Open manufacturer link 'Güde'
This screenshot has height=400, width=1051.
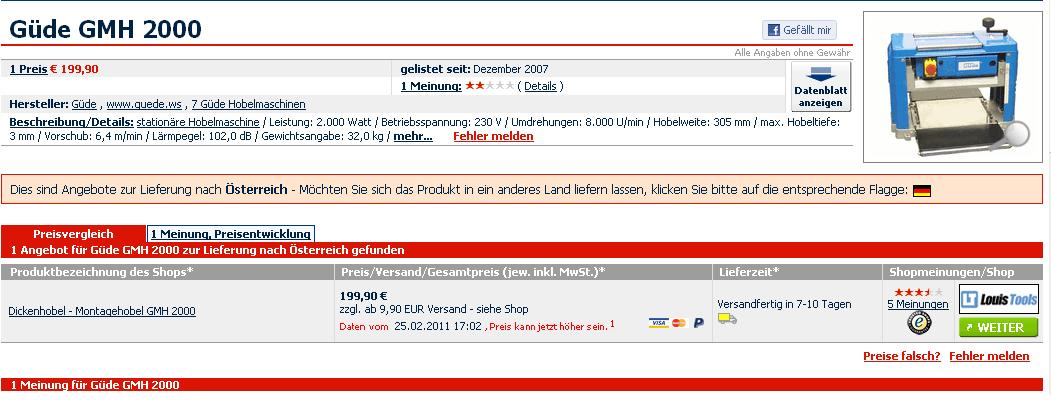(84, 104)
